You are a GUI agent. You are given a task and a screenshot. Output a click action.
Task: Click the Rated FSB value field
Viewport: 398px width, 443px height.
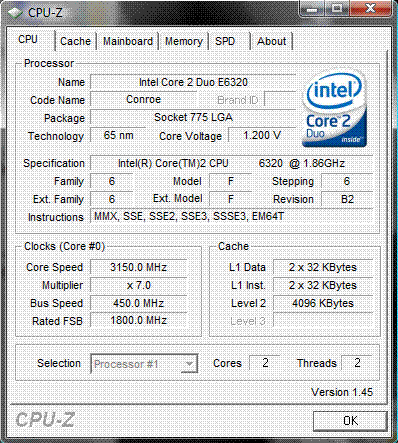[139, 321]
